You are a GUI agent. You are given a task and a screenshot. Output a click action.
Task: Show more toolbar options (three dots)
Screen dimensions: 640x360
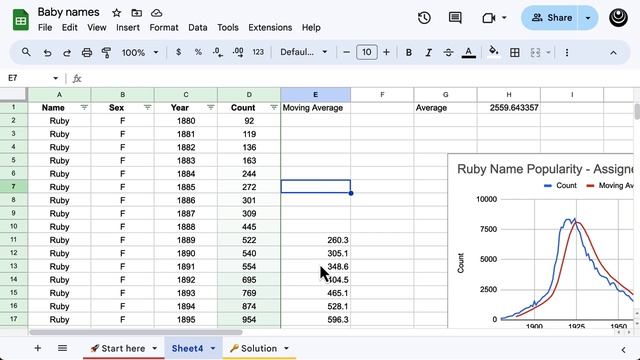pyautogui.click(x=567, y=53)
